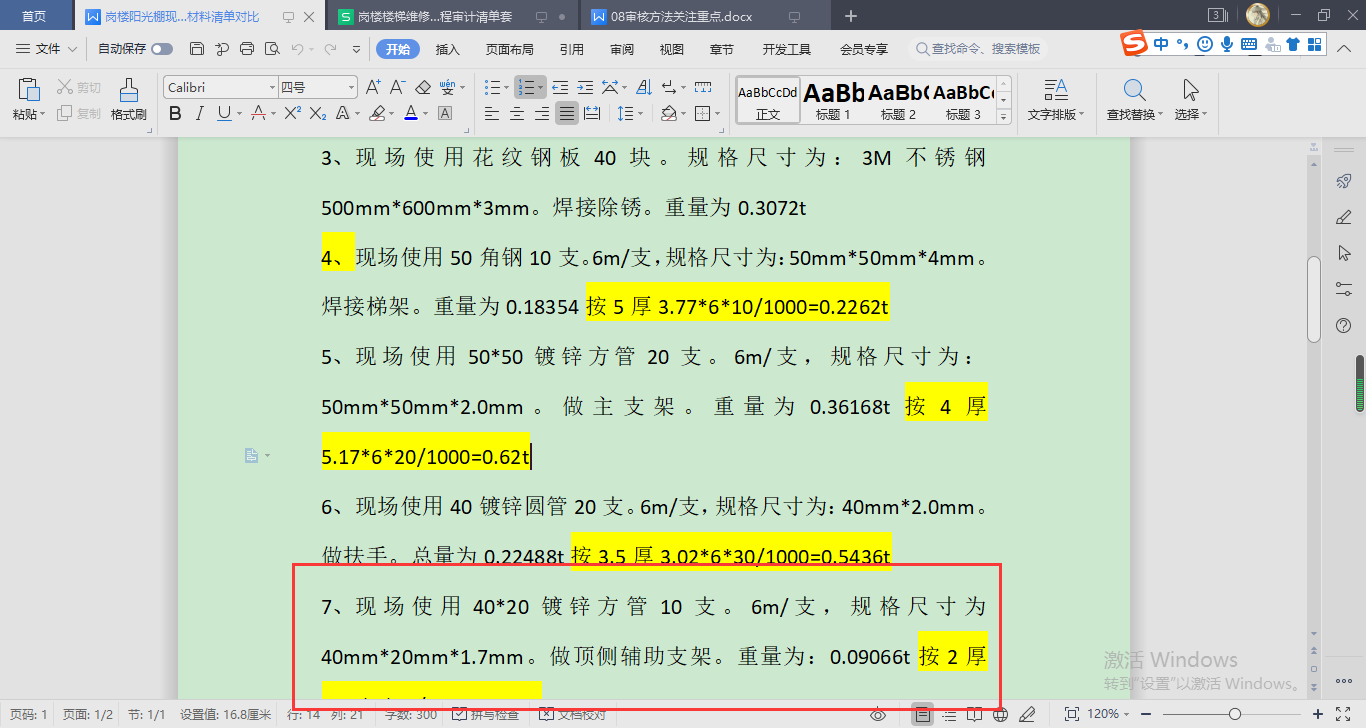Switch to the 首页 home tab
The height and width of the screenshot is (728, 1366).
pyautogui.click(x=34, y=17)
